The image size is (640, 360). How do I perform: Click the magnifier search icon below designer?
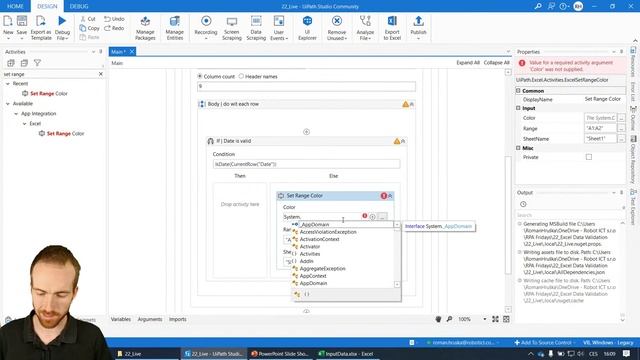pyautogui.click(x=449, y=319)
